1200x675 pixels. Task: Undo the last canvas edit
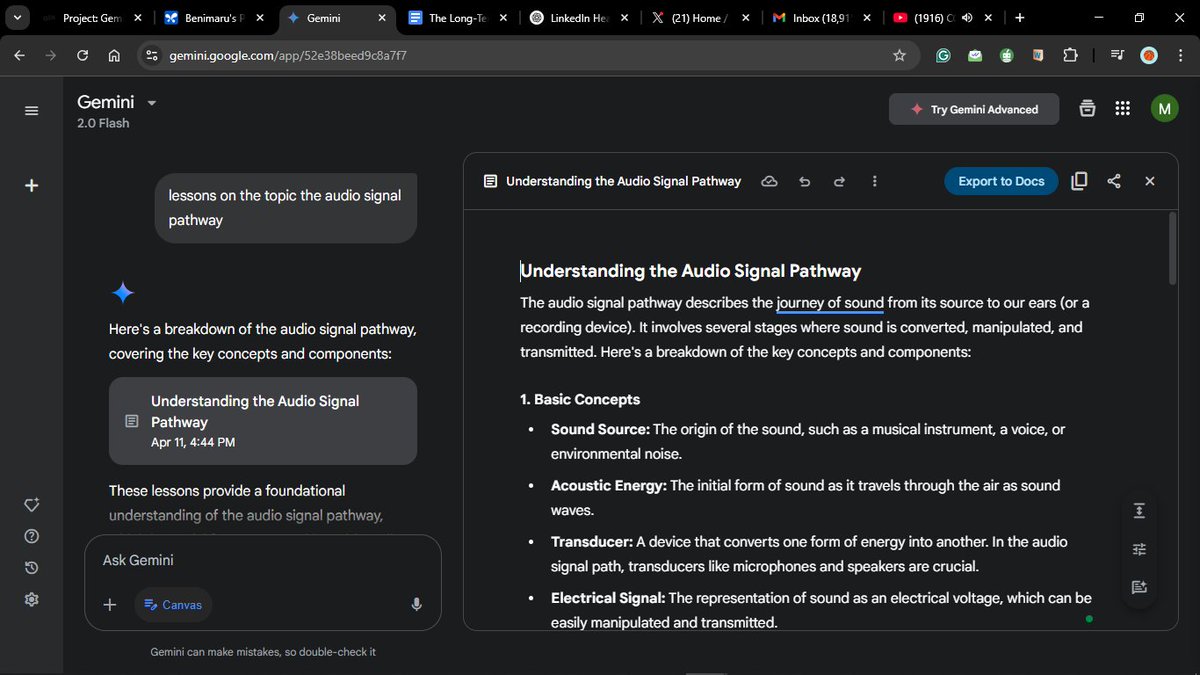point(804,181)
